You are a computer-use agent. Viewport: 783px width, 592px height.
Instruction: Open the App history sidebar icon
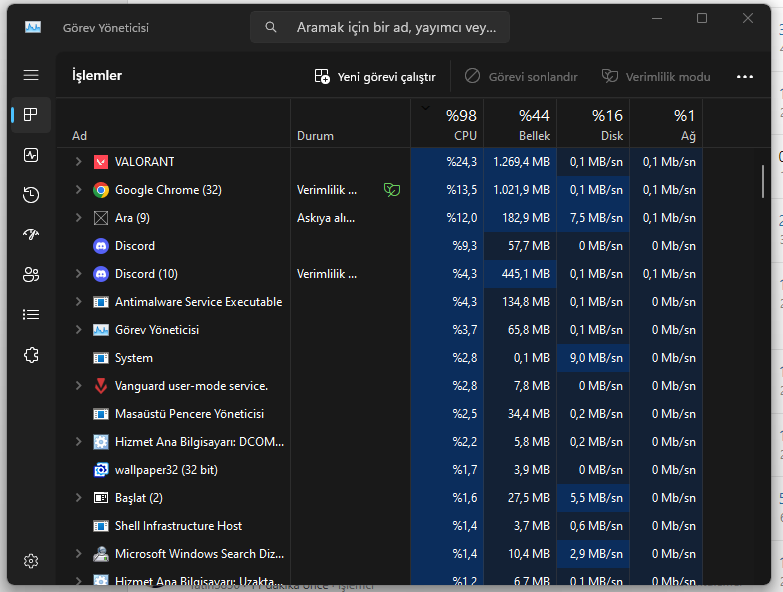[x=31, y=195]
